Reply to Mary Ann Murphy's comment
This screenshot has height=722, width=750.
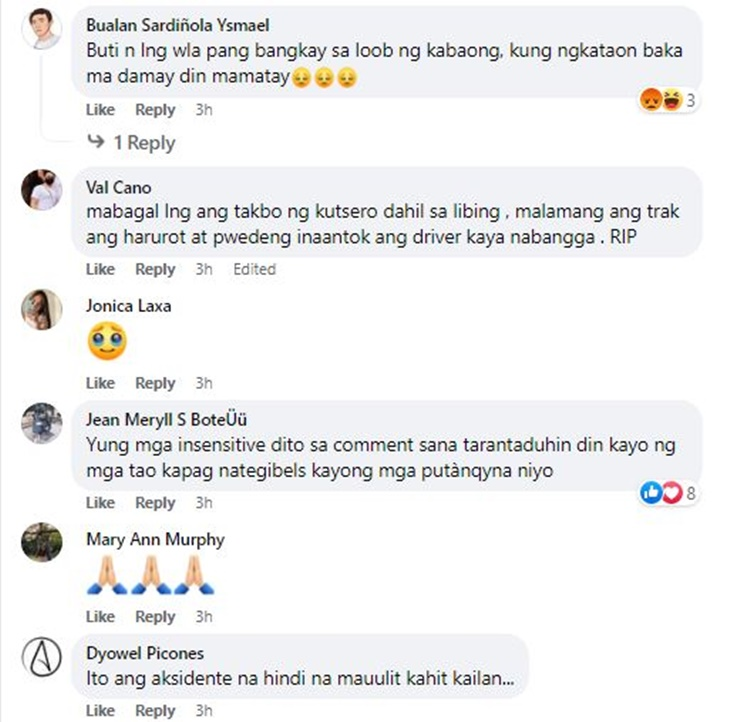point(155,616)
